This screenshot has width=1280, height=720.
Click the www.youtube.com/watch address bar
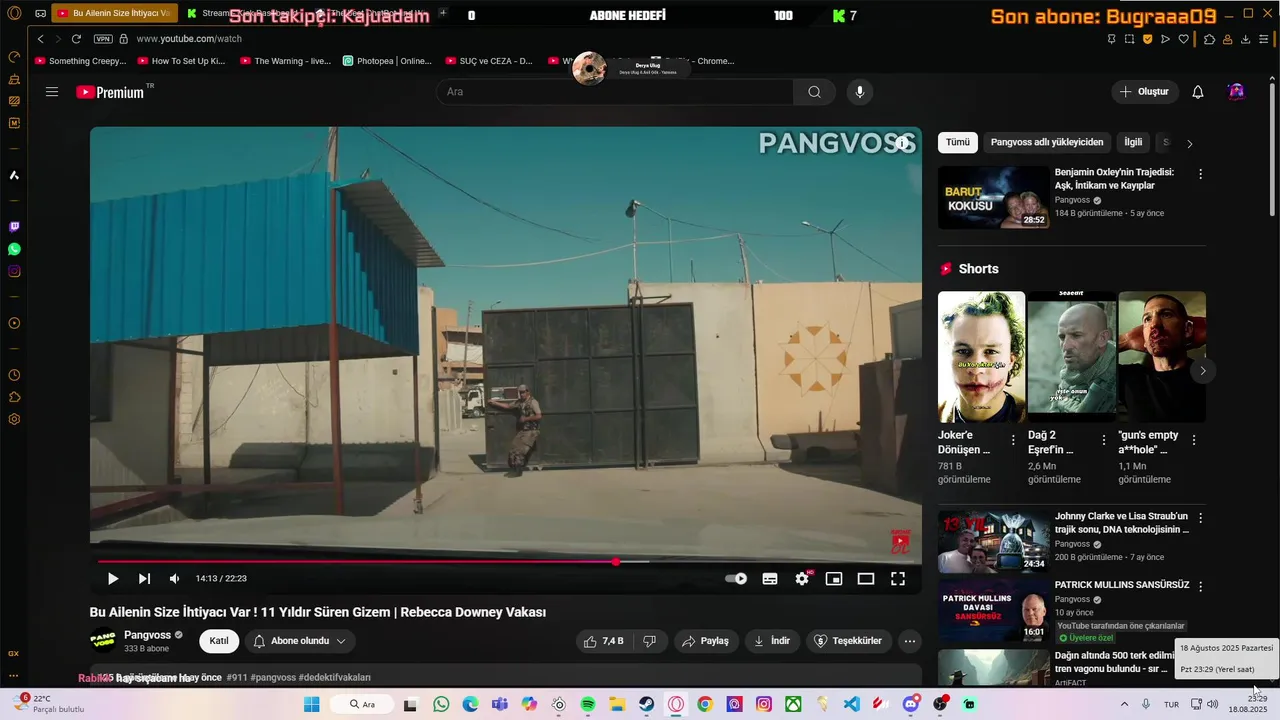(x=189, y=39)
